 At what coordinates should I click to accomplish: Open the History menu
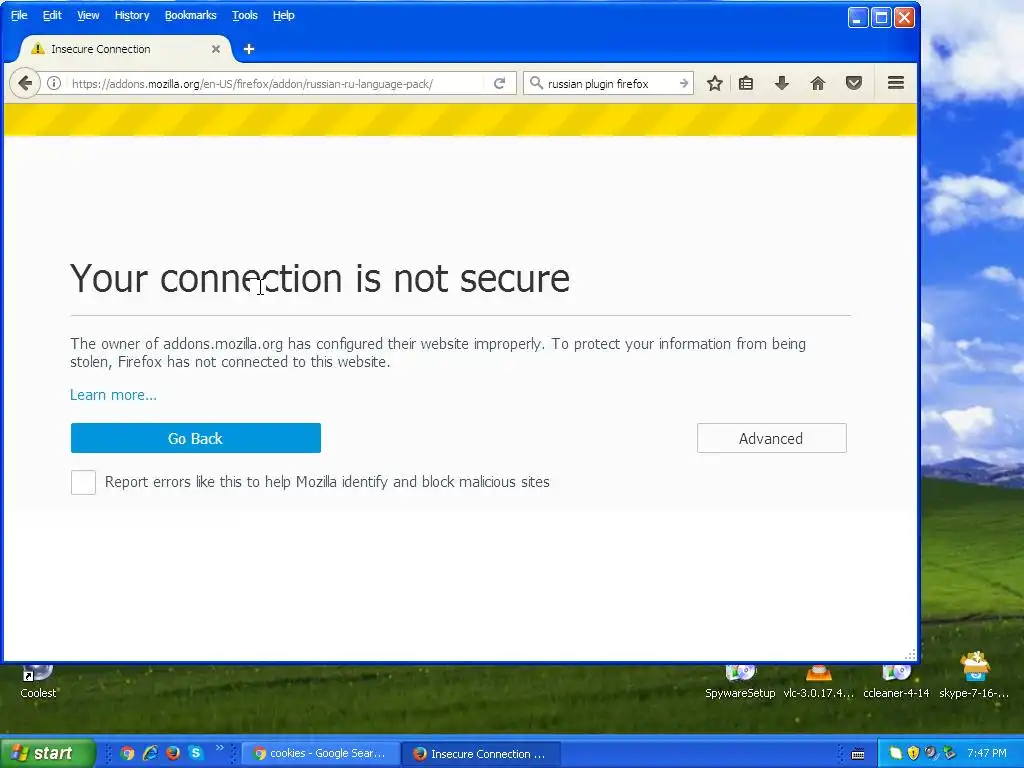coord(132,15)
